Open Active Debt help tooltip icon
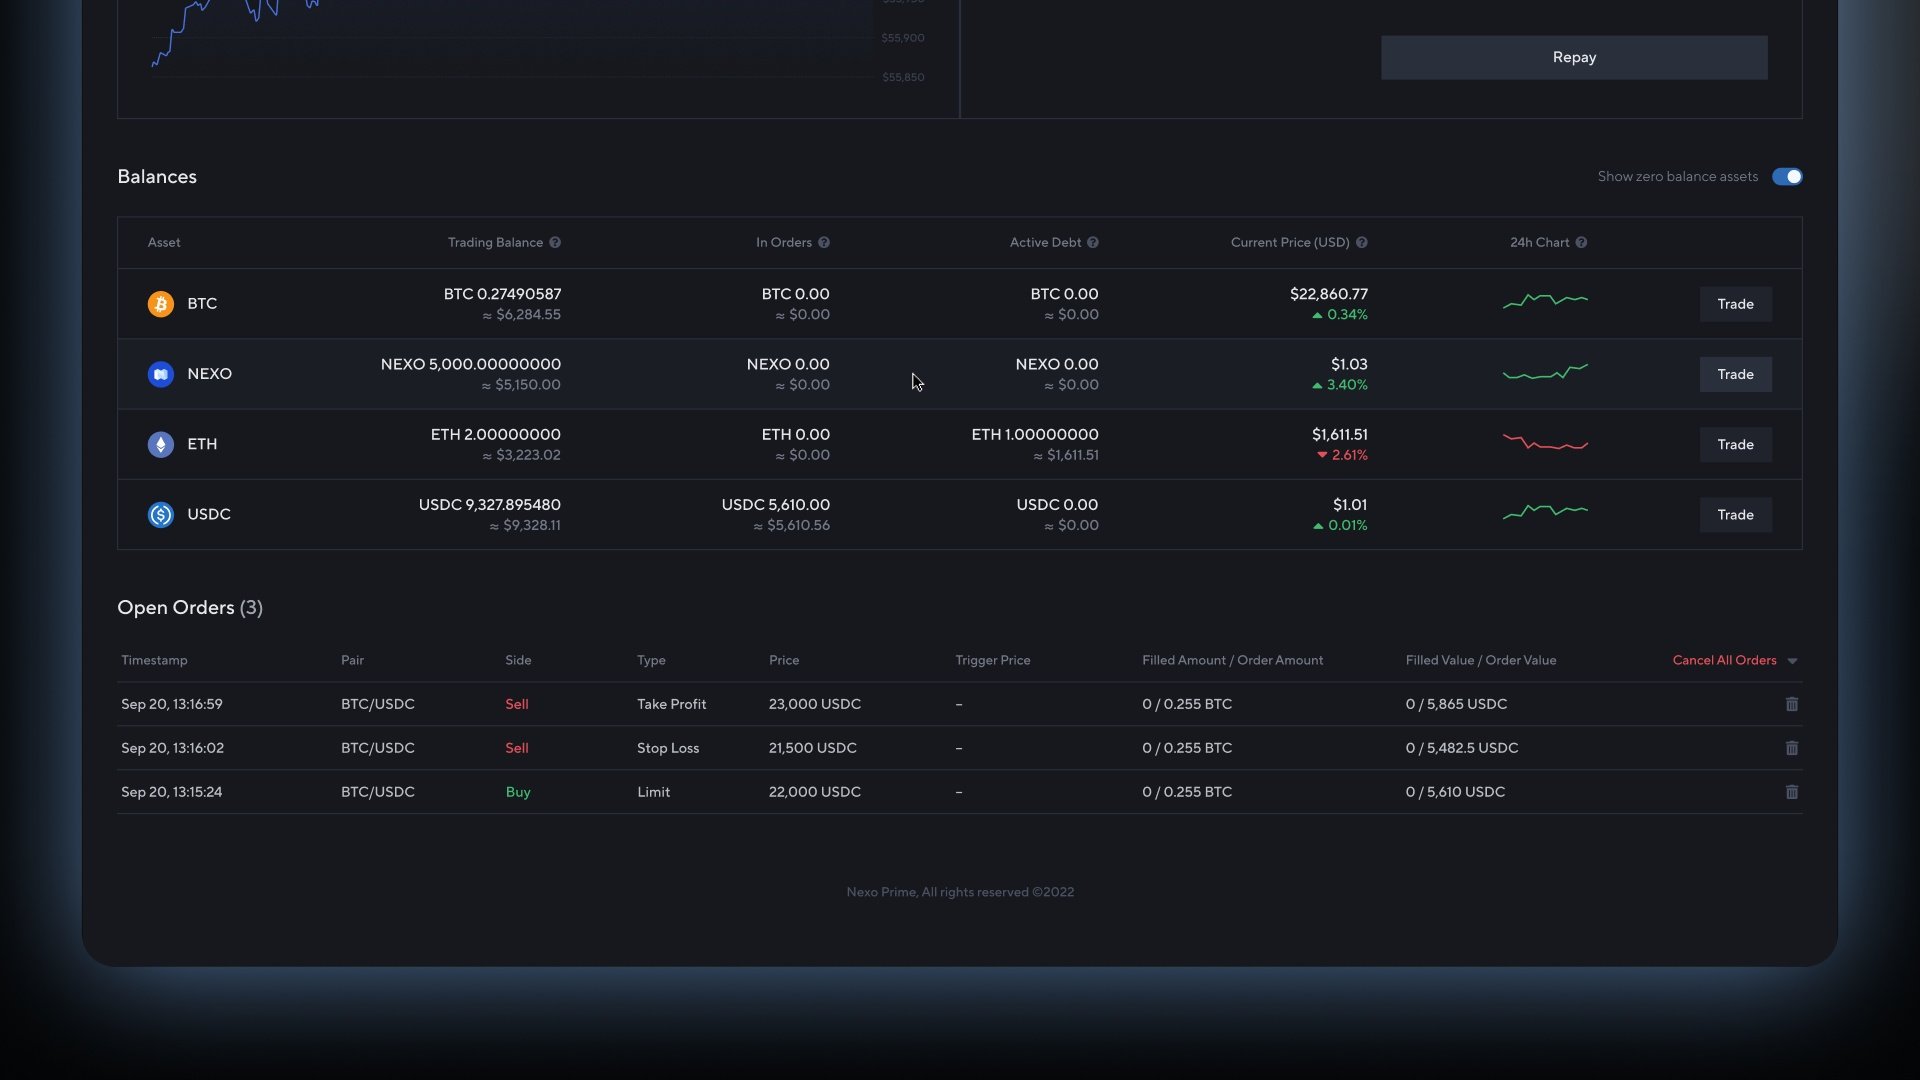This screenshot has height=1080, width=1920. coord(1093,243)
